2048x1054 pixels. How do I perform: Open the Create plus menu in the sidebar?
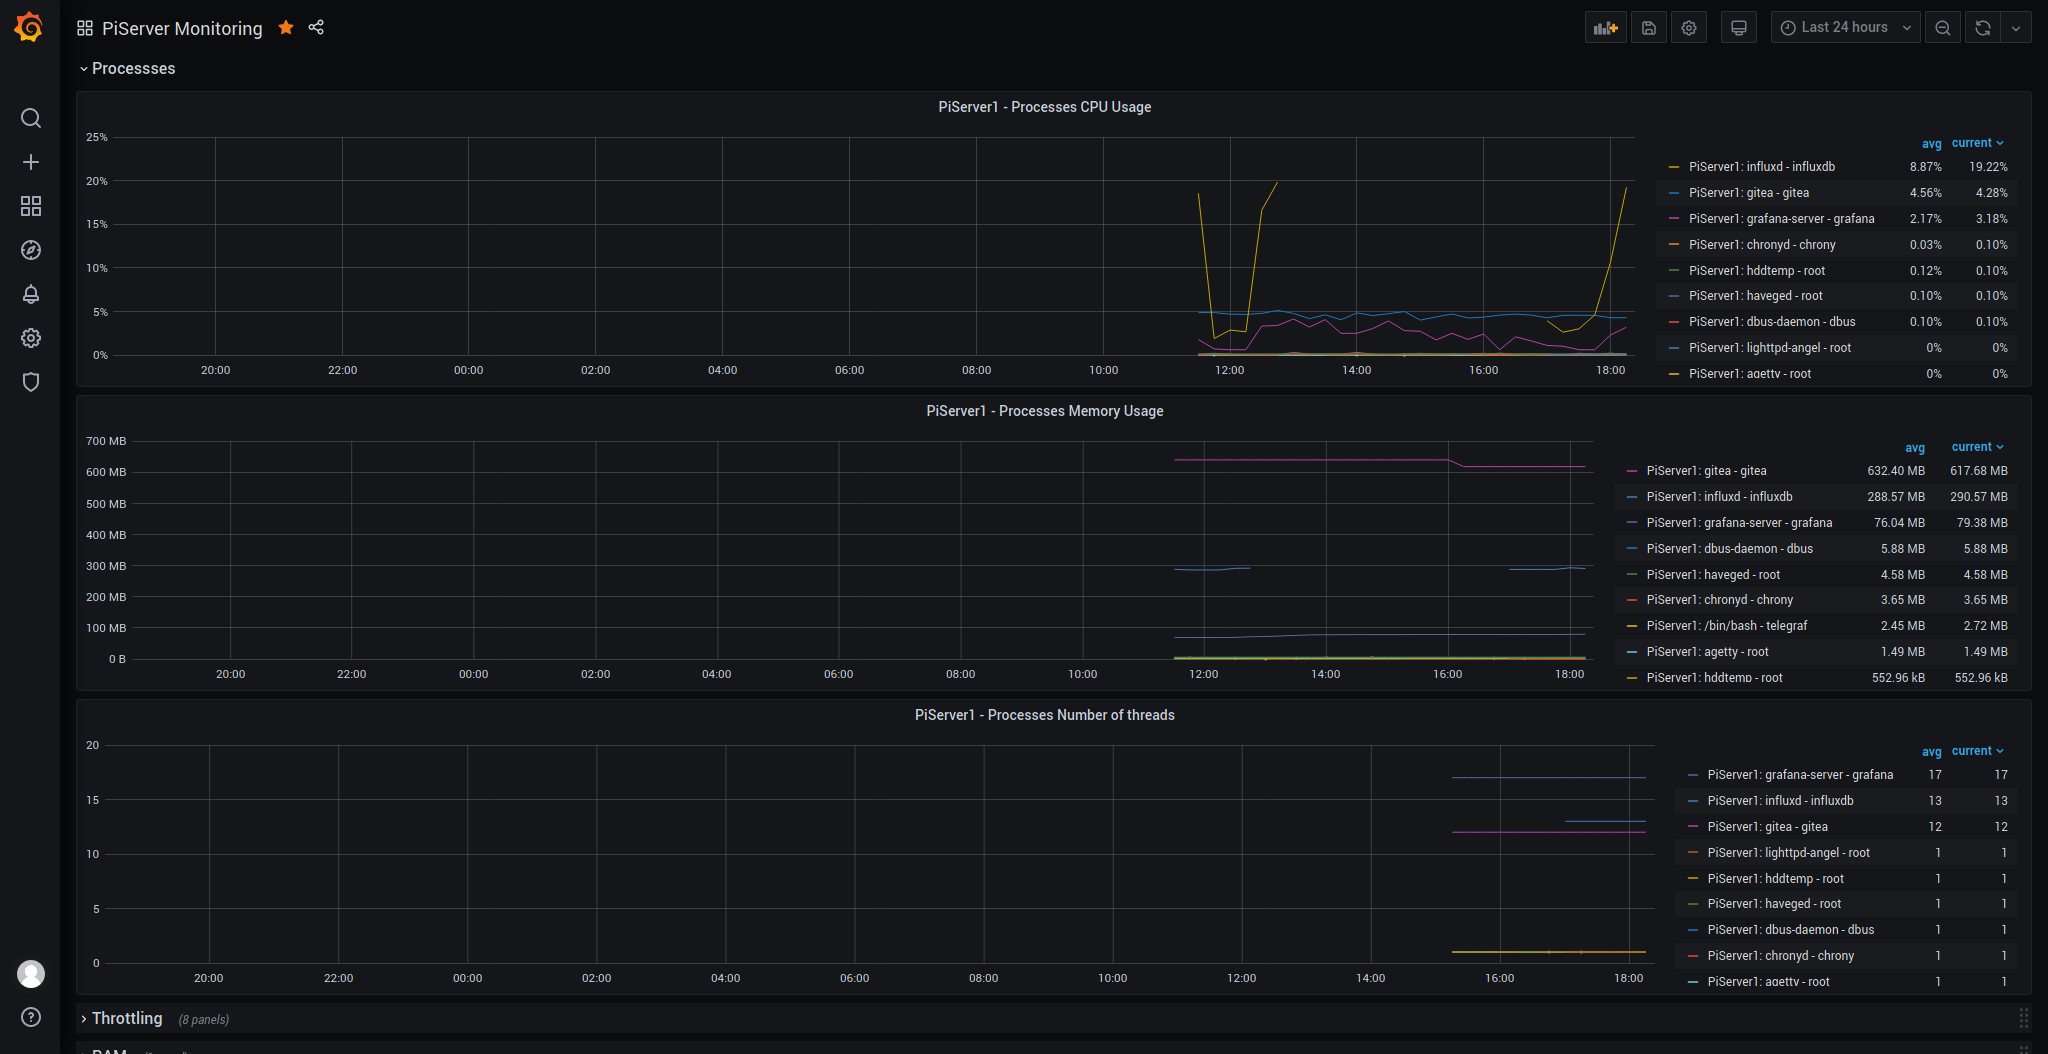tap(31, 162)
